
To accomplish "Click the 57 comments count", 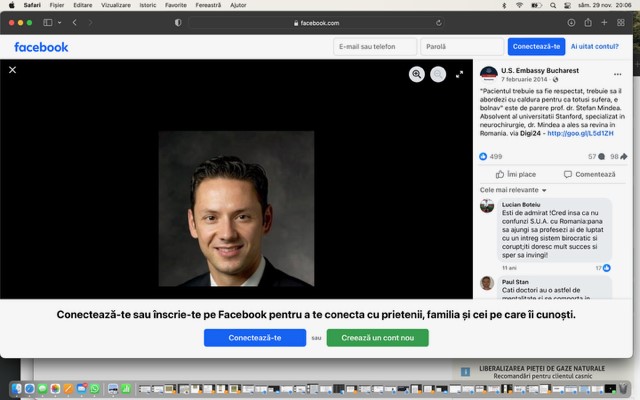I will (x=596, y=156).
